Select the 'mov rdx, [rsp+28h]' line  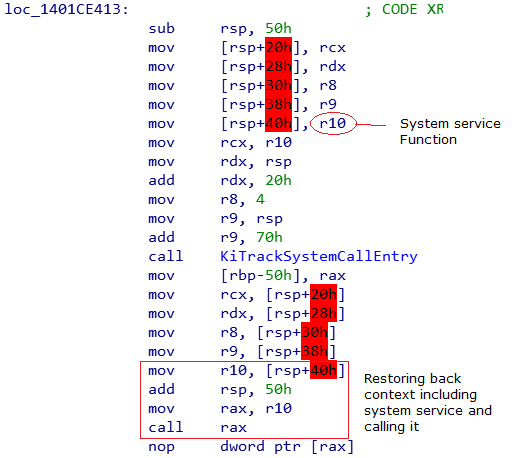click(x=247, y=314)
